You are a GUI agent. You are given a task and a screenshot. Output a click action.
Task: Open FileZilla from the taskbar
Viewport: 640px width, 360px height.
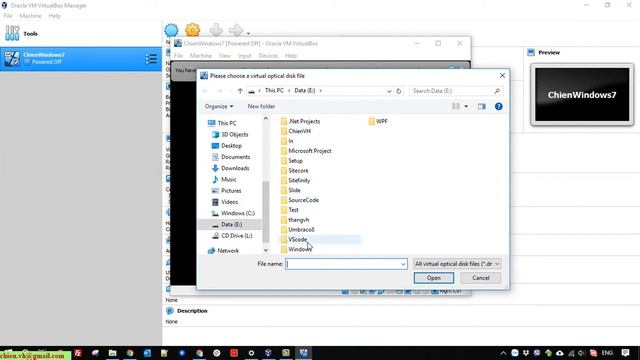pyautogui.click(x=78, y=353)
